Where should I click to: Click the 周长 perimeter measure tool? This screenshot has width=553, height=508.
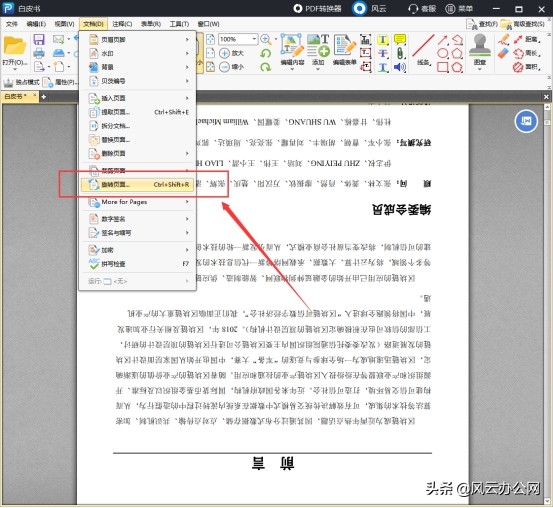(x=527, y=53)
